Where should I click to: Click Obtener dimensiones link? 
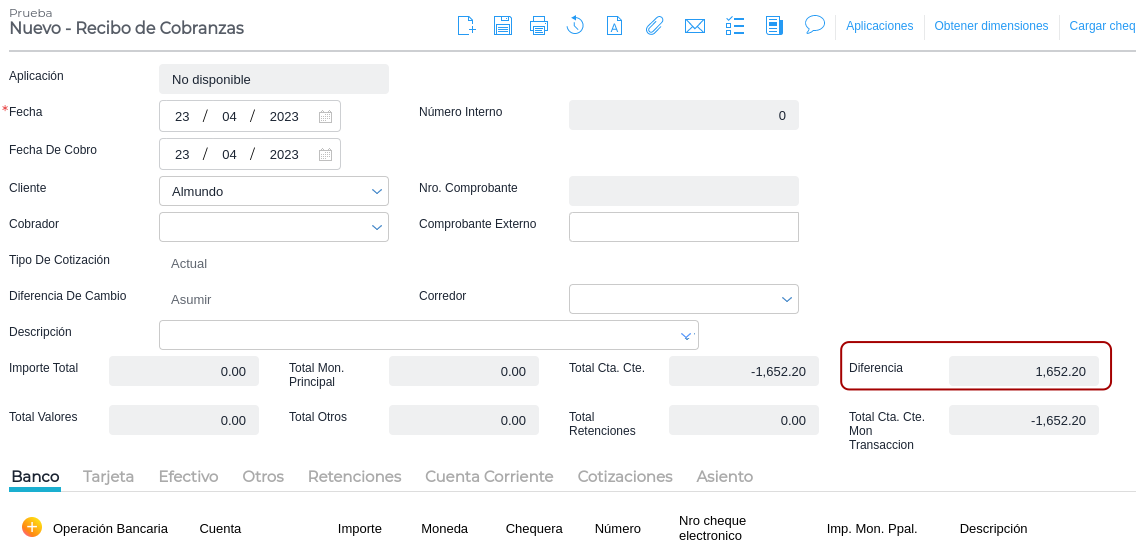(x=991, y=26)
